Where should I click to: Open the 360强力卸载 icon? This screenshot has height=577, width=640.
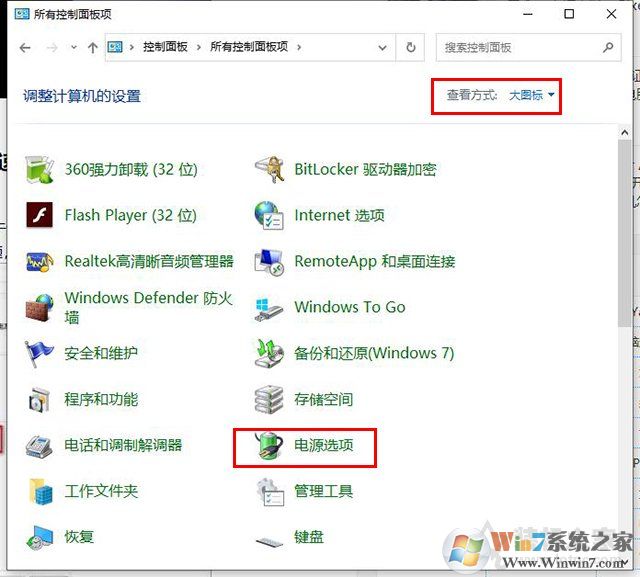[40, 170]
